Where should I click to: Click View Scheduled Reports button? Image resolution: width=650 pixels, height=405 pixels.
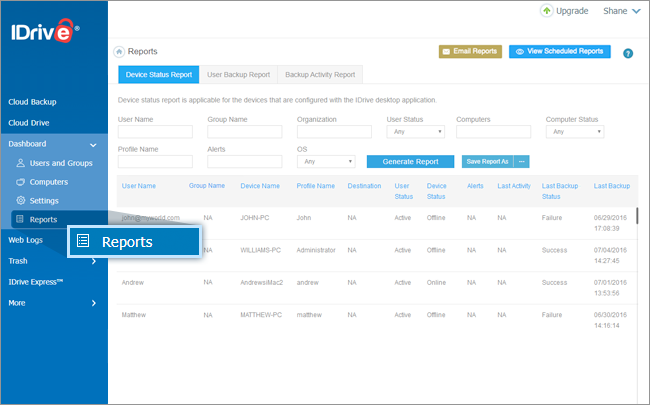click(x=560, y=51)
